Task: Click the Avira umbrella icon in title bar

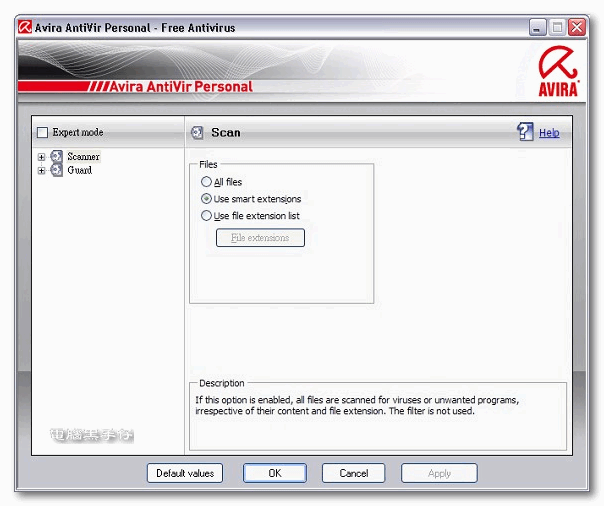Action: point(25,27)
